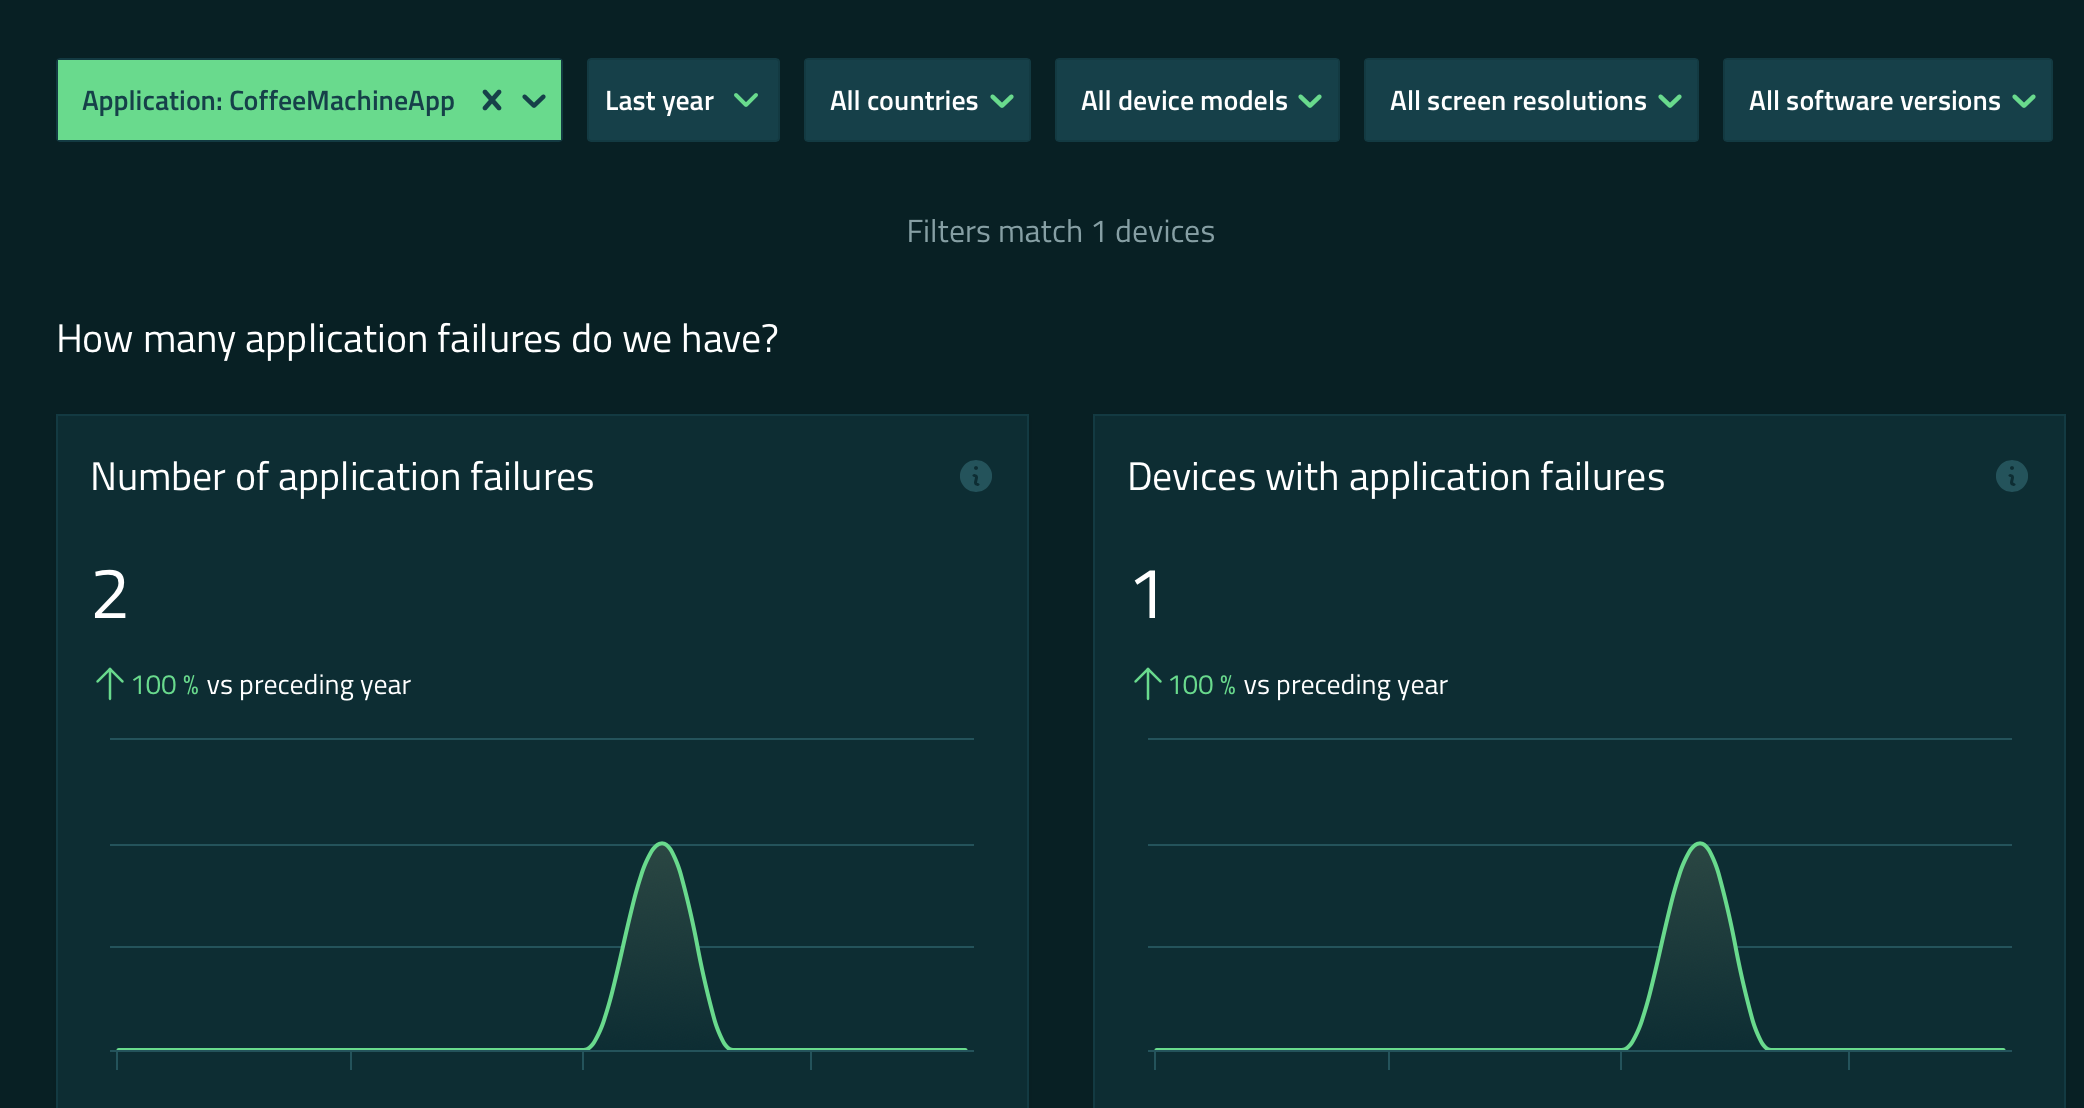Click the Number of application failures card title
The width and height of the screenshot is (2084, 1108).
pos(342,477)
